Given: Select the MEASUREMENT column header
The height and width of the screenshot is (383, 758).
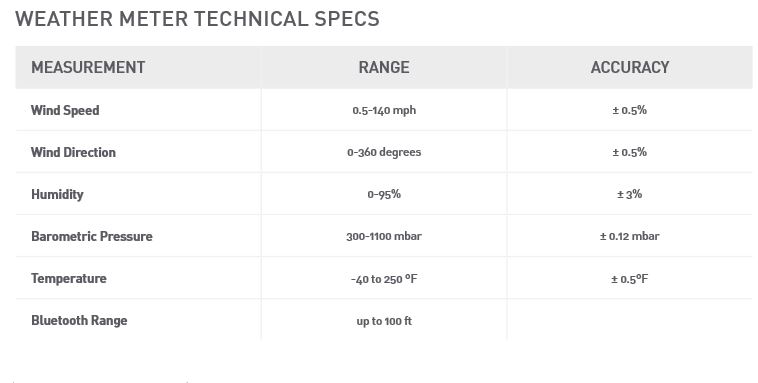Looking at the screenshot, I should point(88,67).
